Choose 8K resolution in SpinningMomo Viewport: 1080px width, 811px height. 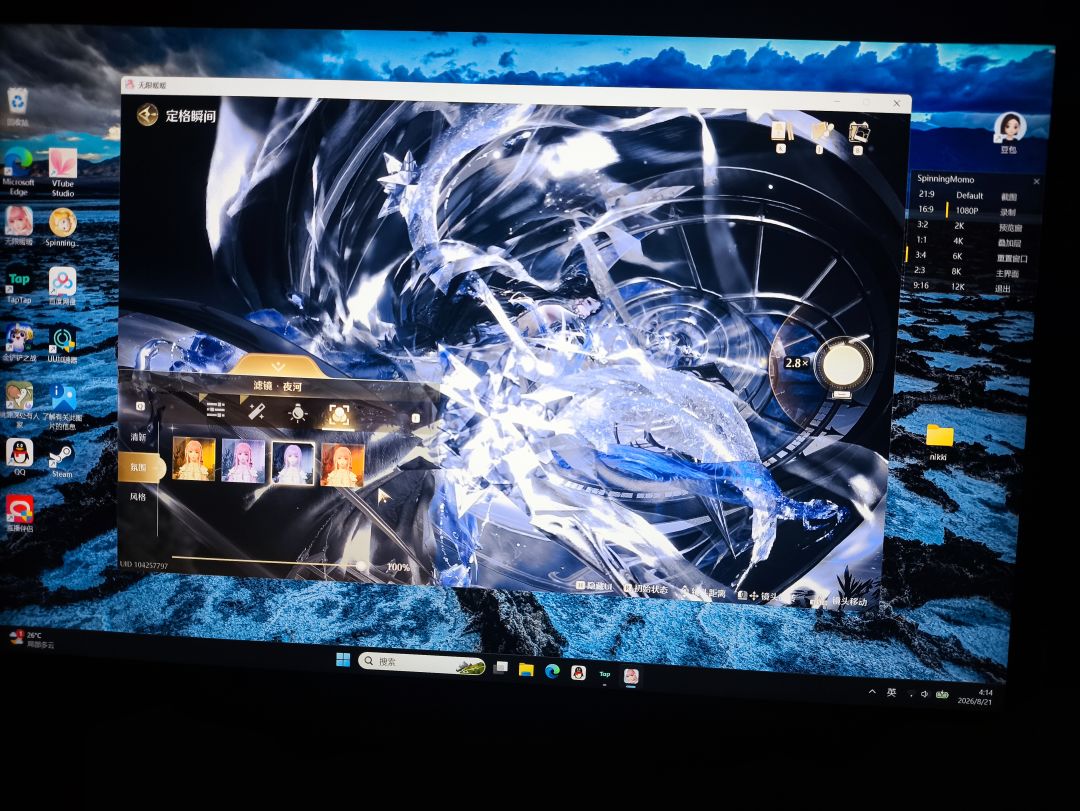pyautogui.click(x=957, y=271)
